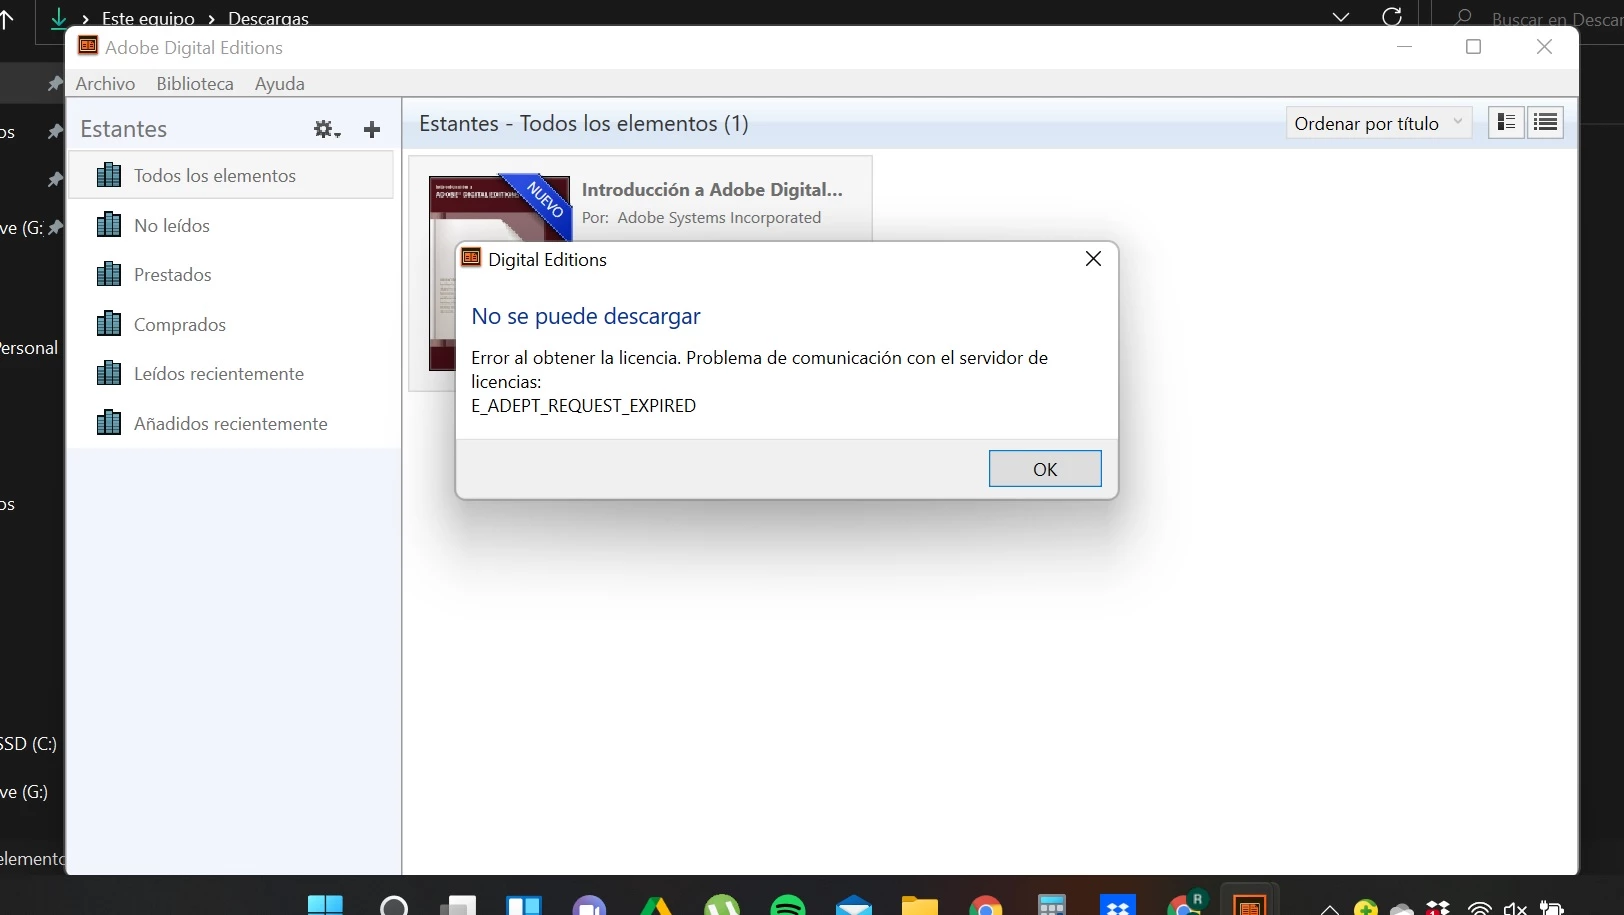
Task: Open Calculator from the taskbar
Action: pyautogui.click(x=1052, y=906)
